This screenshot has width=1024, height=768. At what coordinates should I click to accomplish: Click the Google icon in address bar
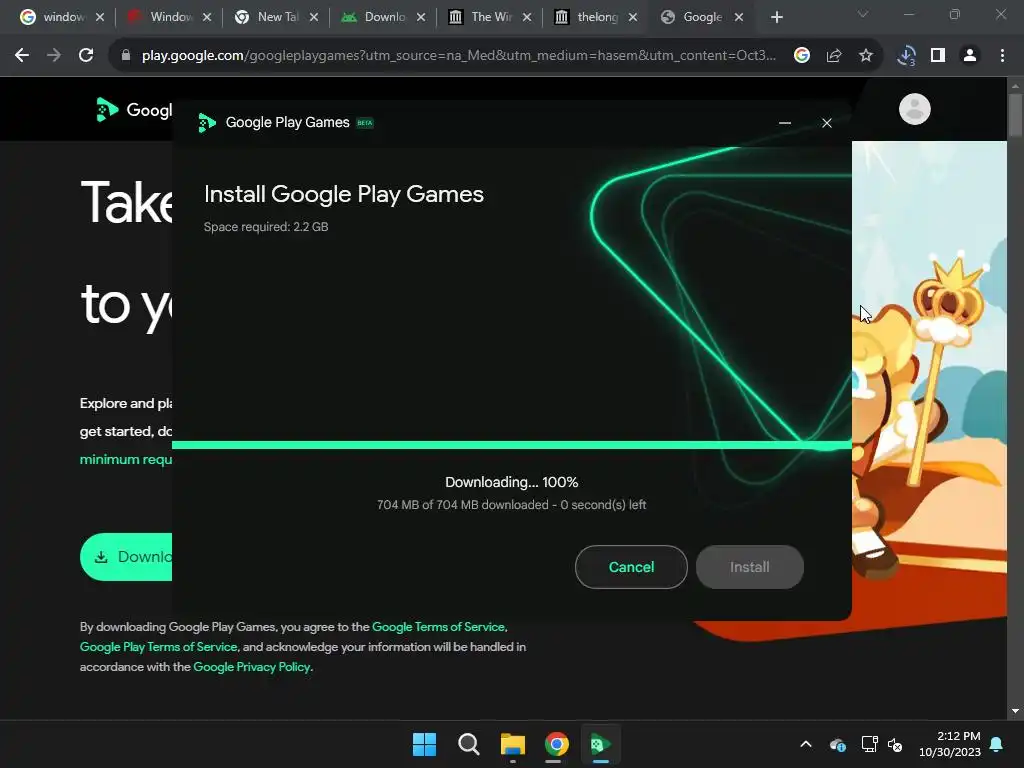point(802,56)
